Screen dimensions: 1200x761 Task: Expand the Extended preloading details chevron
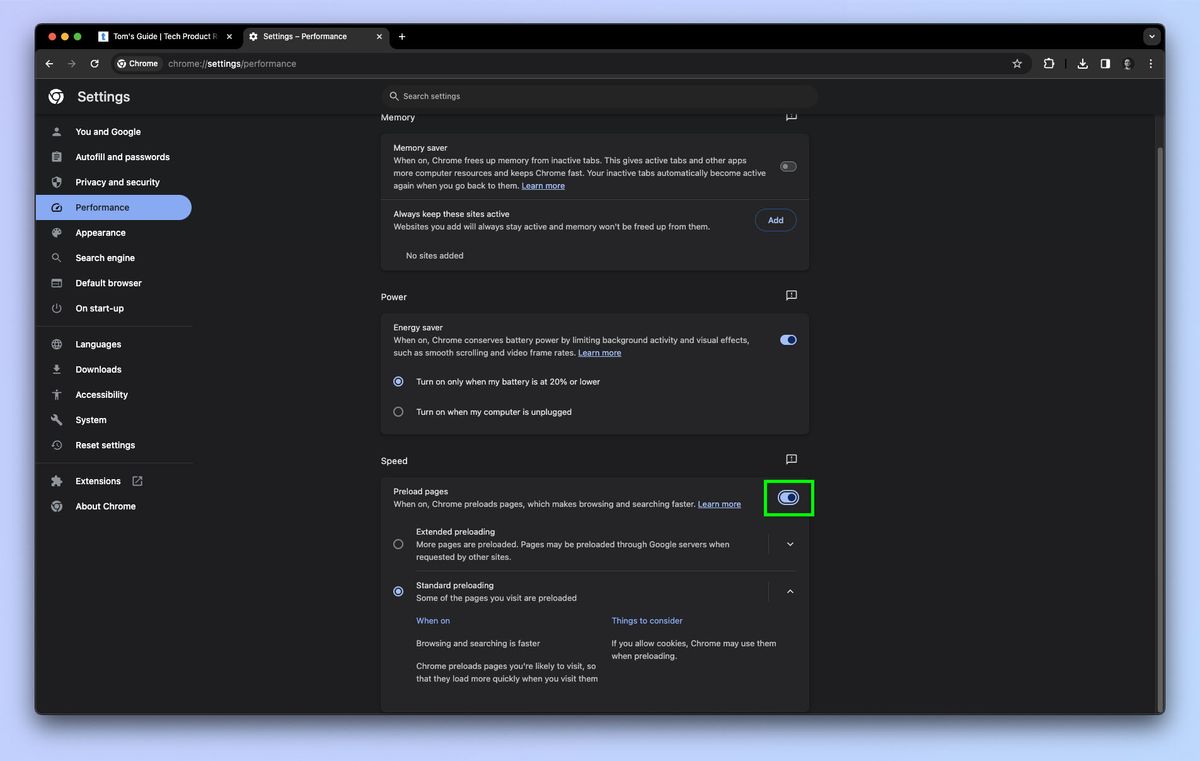tap(790, 543)
